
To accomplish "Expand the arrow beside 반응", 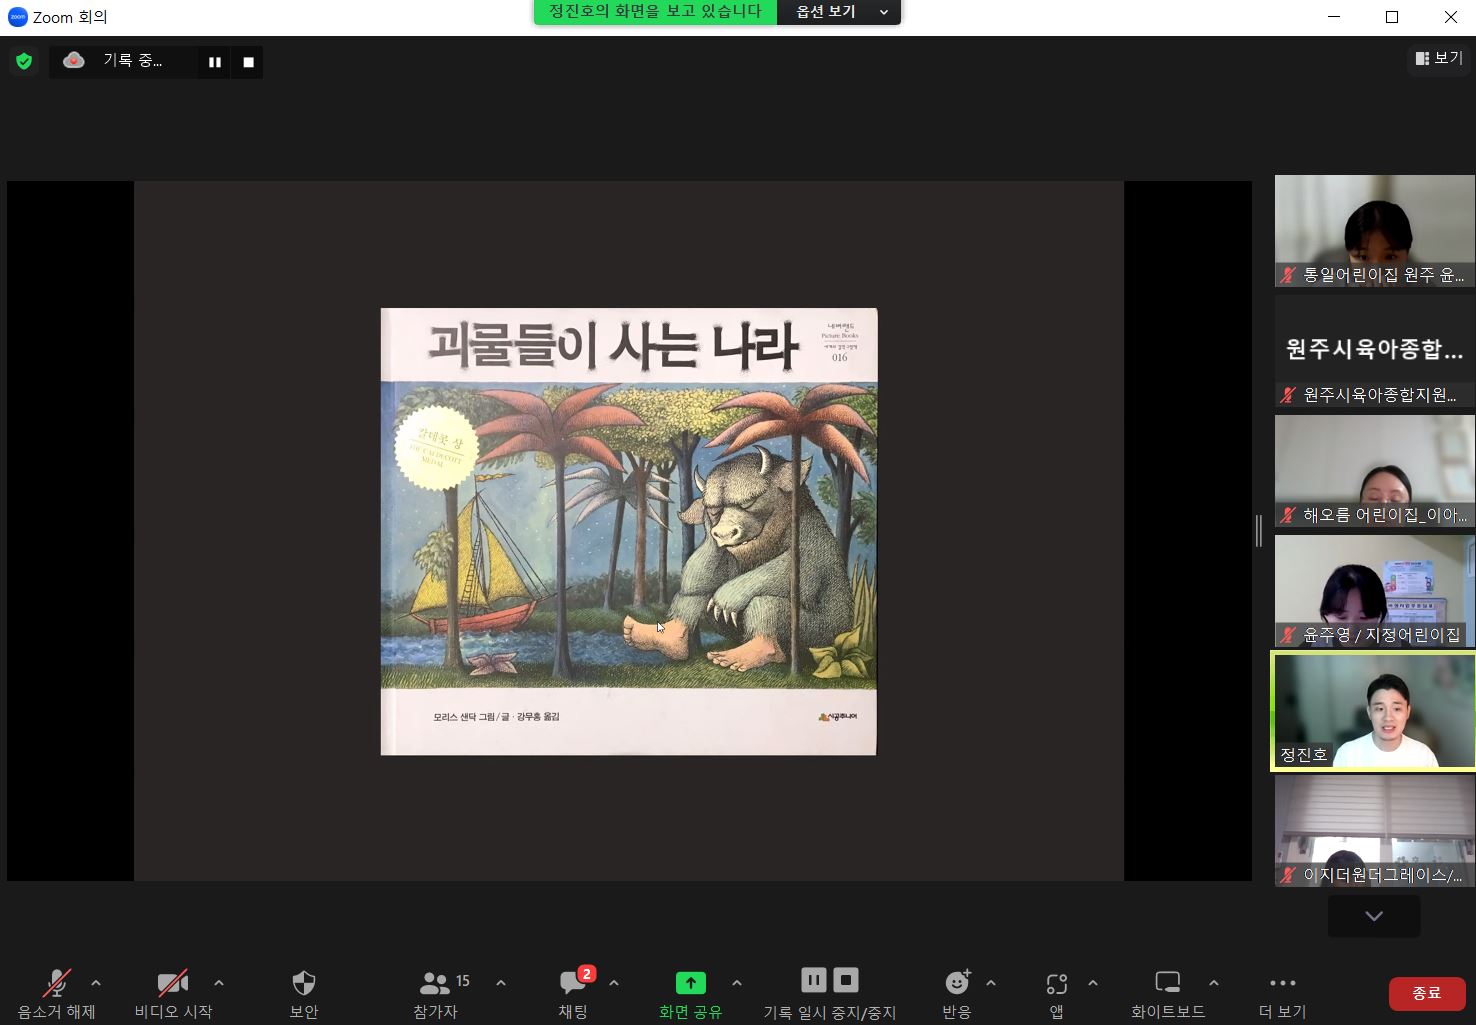I will [991, 983].
